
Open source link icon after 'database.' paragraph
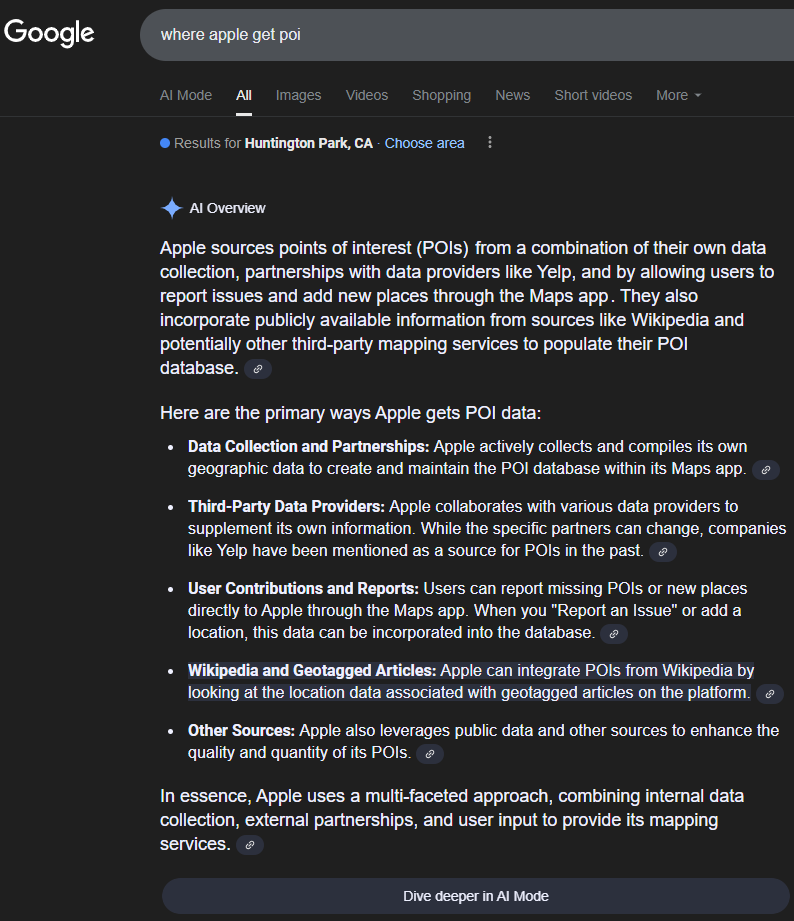click(258, 369)
